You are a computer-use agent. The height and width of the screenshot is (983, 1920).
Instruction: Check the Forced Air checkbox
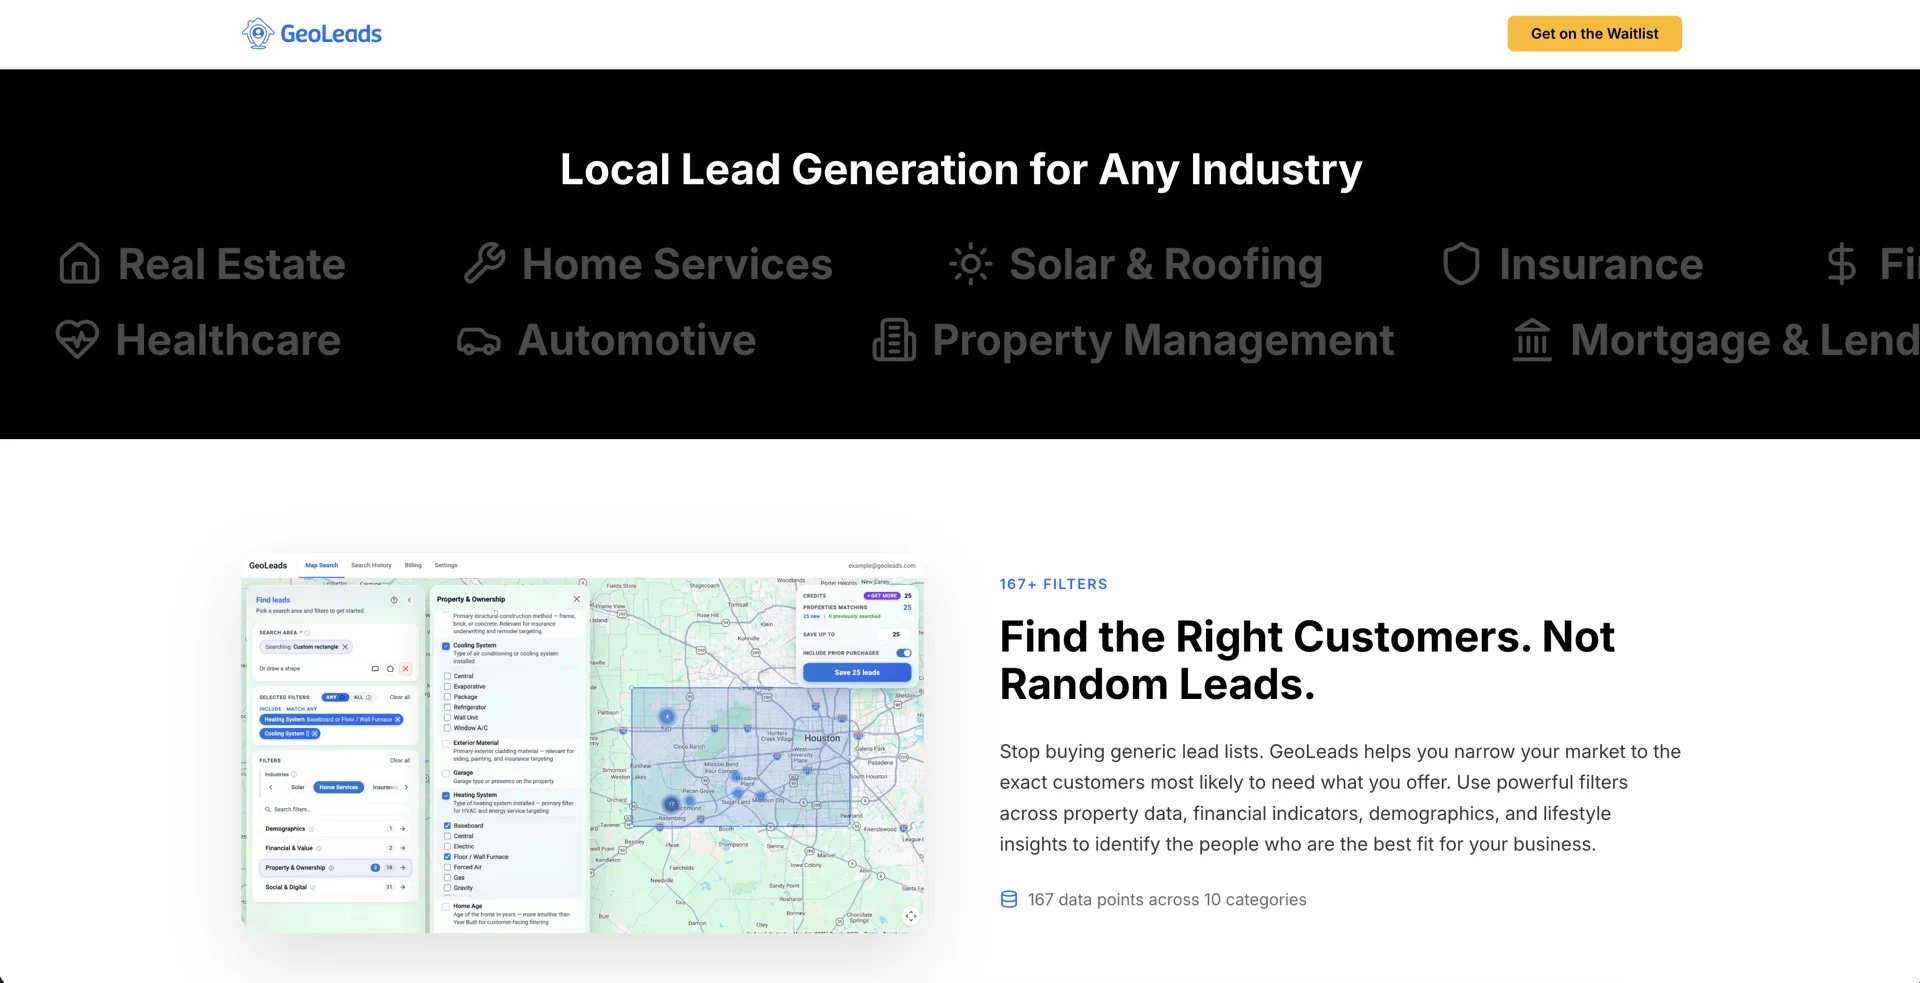point(447,867)
